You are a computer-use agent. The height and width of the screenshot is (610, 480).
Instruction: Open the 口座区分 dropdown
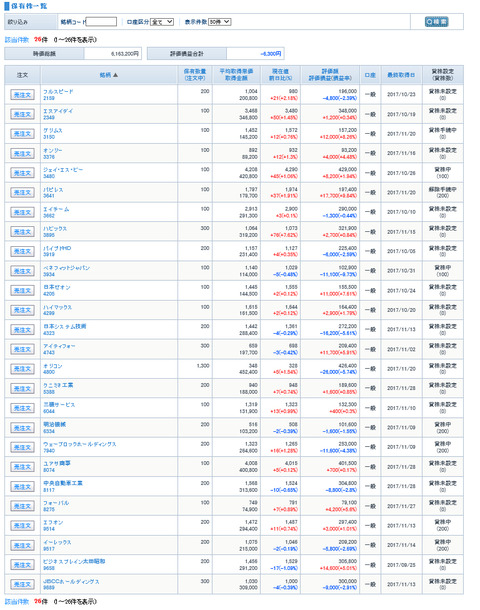tap(162, 22)
